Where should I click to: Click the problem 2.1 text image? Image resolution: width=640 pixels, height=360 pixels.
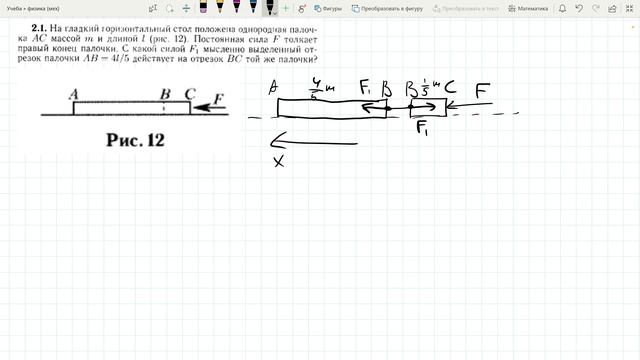click(x=168, y=44)
